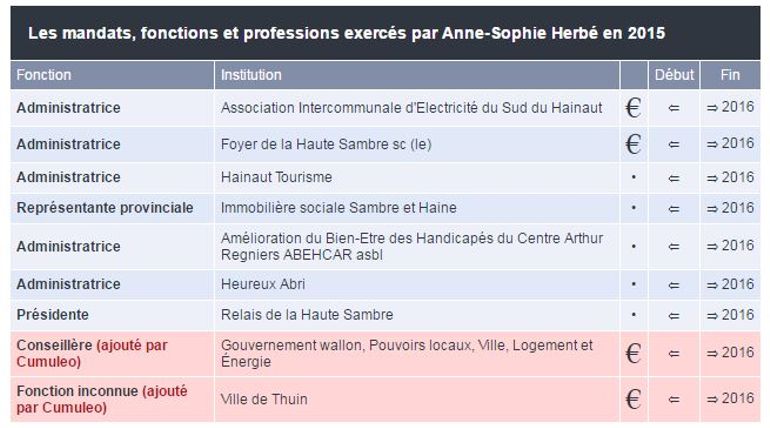Click start arrow in Hainaut Tourisme row
770x428 pixels.
coord(674,177)
